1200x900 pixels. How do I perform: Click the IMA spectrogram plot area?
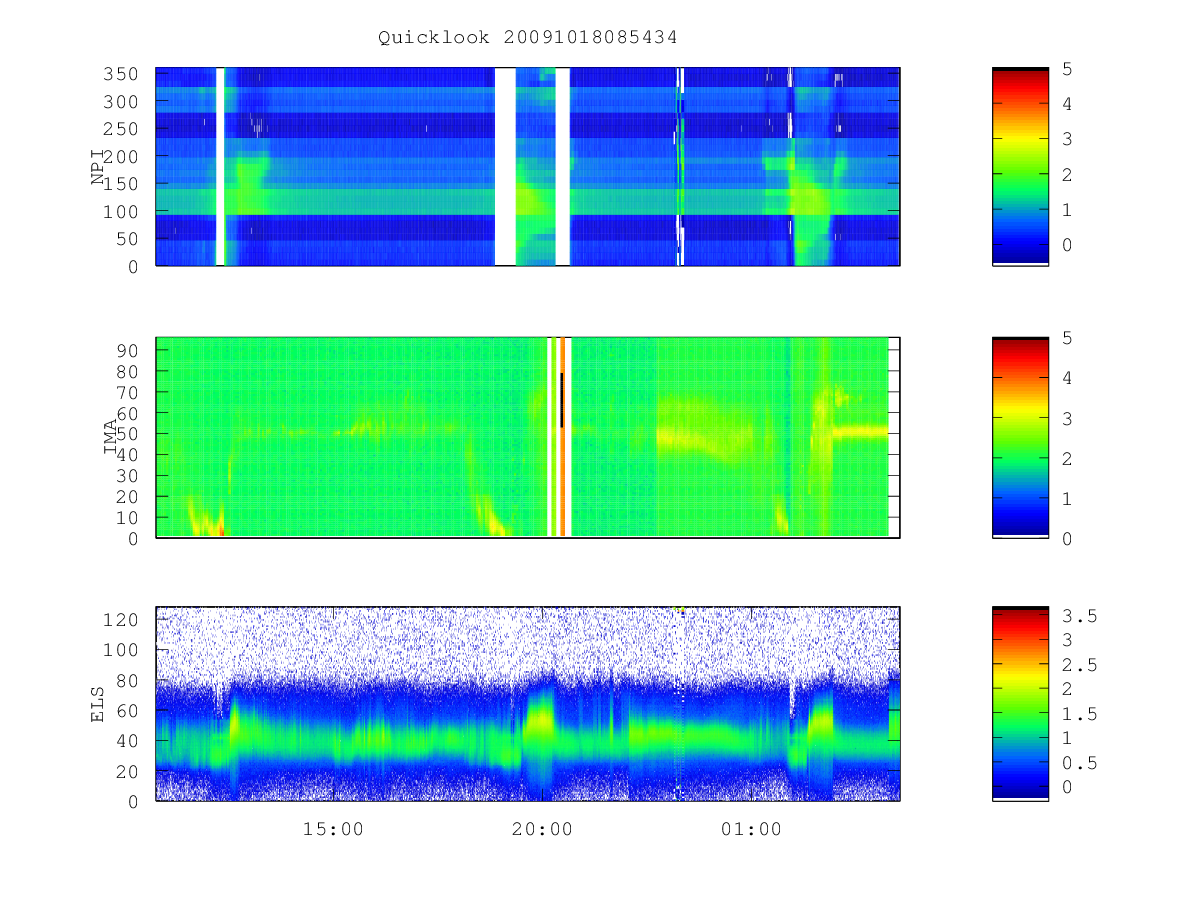click(x=528, y=438)
